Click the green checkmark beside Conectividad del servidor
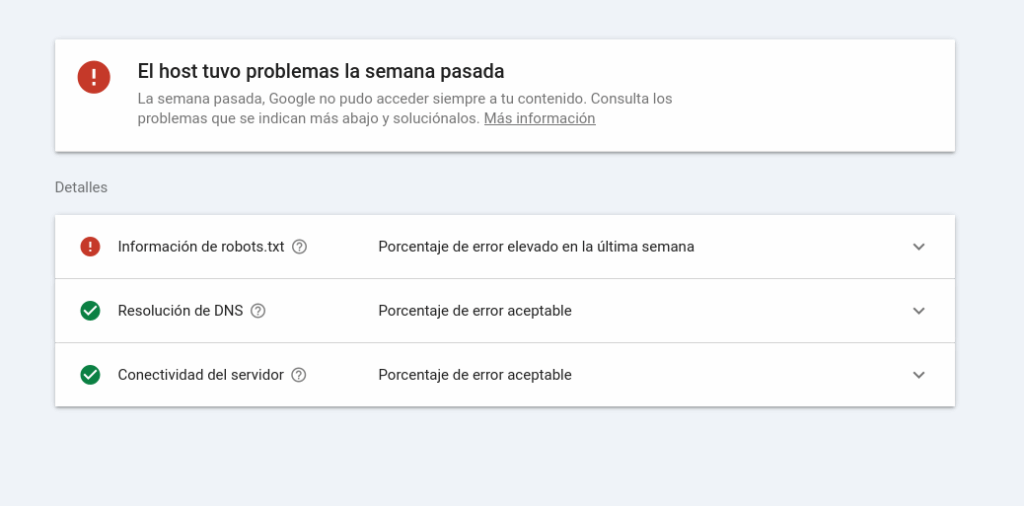This screenshot has height=506, width=1024. (x=90, y=375)
